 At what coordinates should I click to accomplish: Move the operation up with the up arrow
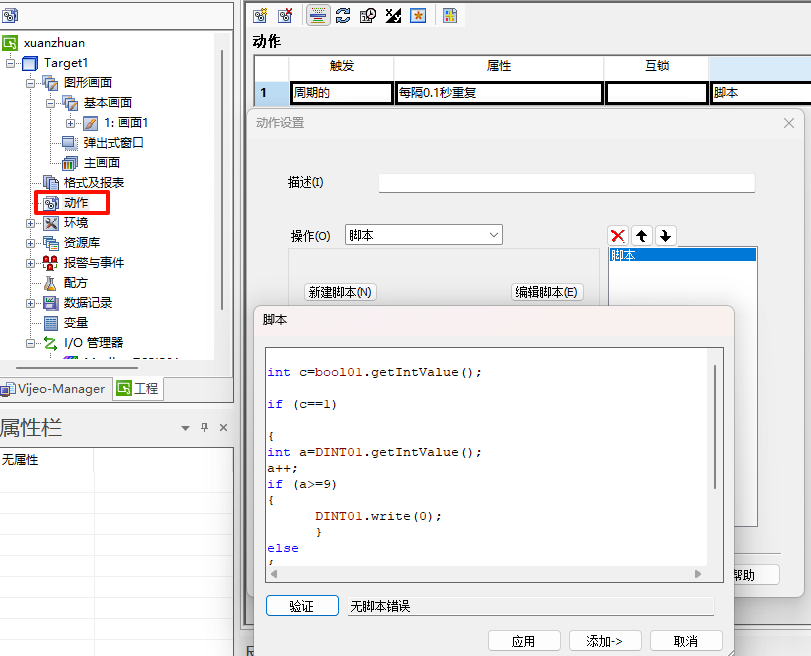(x=642, y=236)
